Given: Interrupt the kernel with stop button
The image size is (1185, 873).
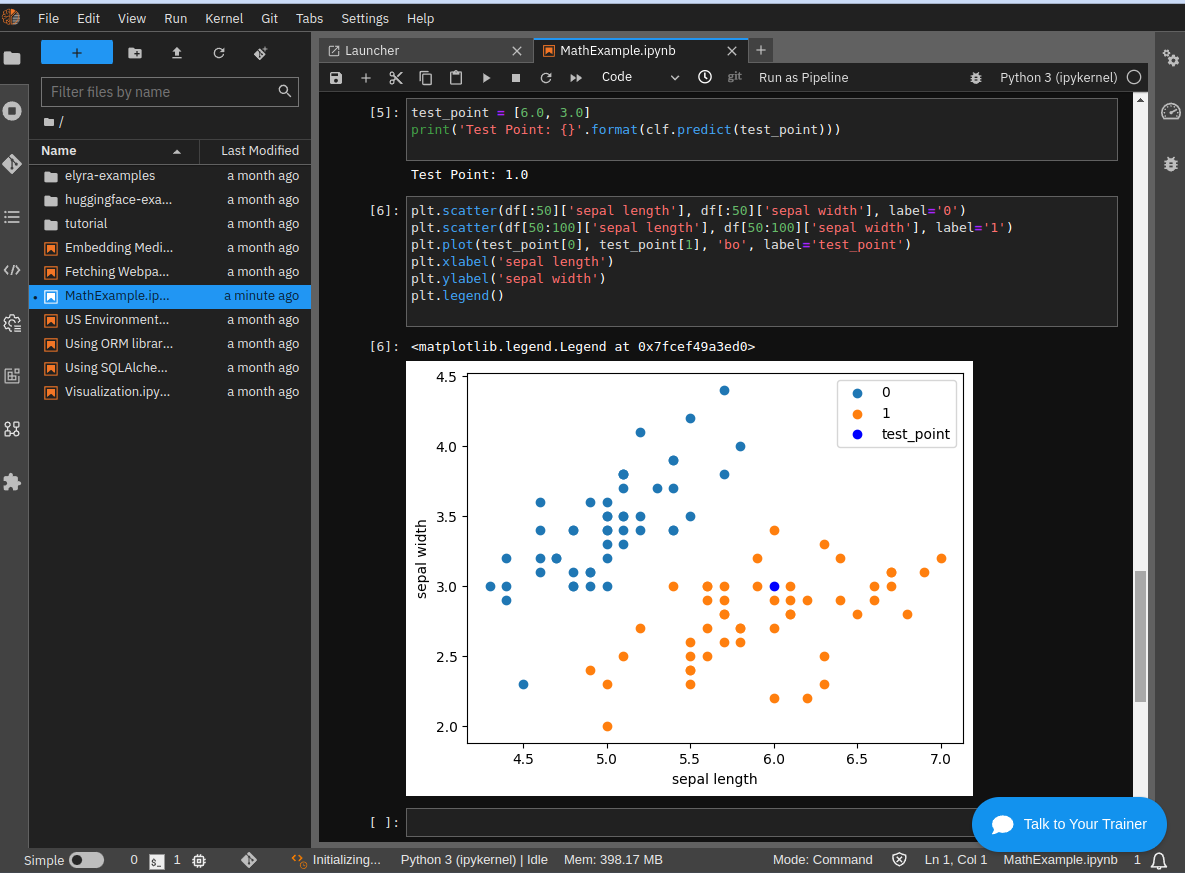Looking at the screenshot, I should point(516,78).
